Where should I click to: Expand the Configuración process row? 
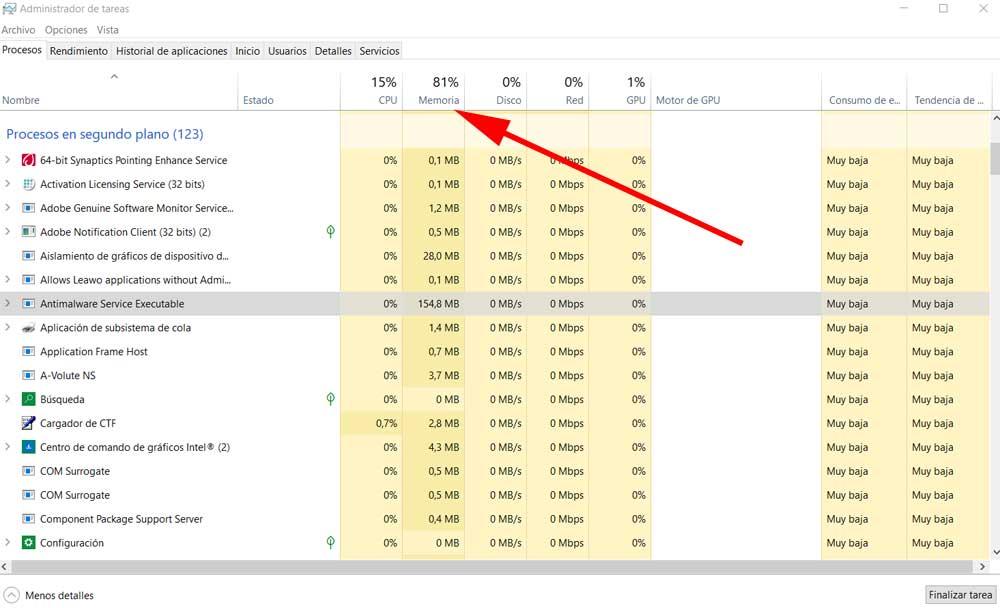coord(8,542)
